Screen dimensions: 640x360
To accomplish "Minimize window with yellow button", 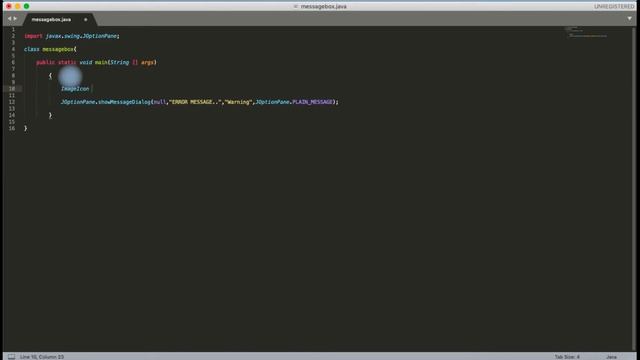I will 18,6.
